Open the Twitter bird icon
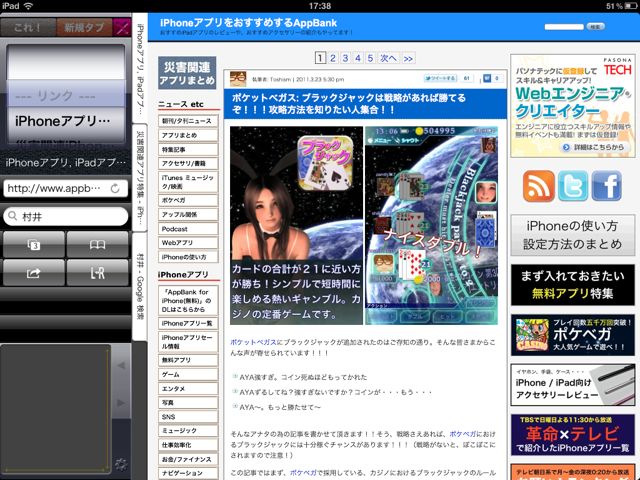The width and height of the screenshot is (640, 480). 573,186
